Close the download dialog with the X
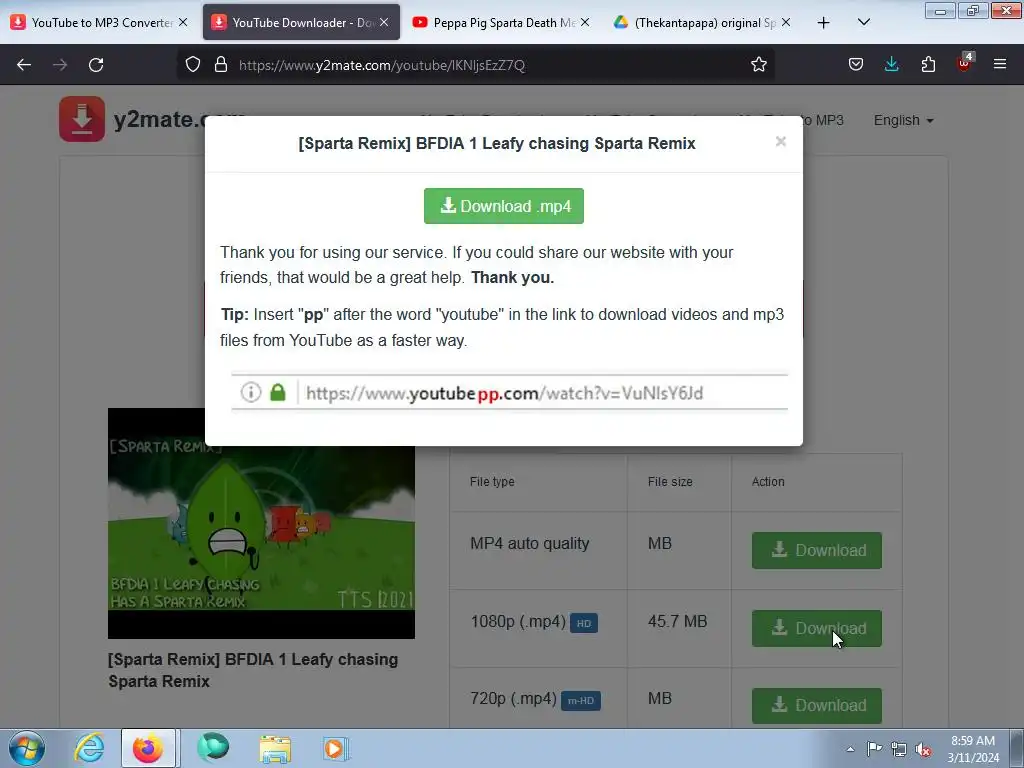Viewport: 1024px width, 768px height. [780, 142]
